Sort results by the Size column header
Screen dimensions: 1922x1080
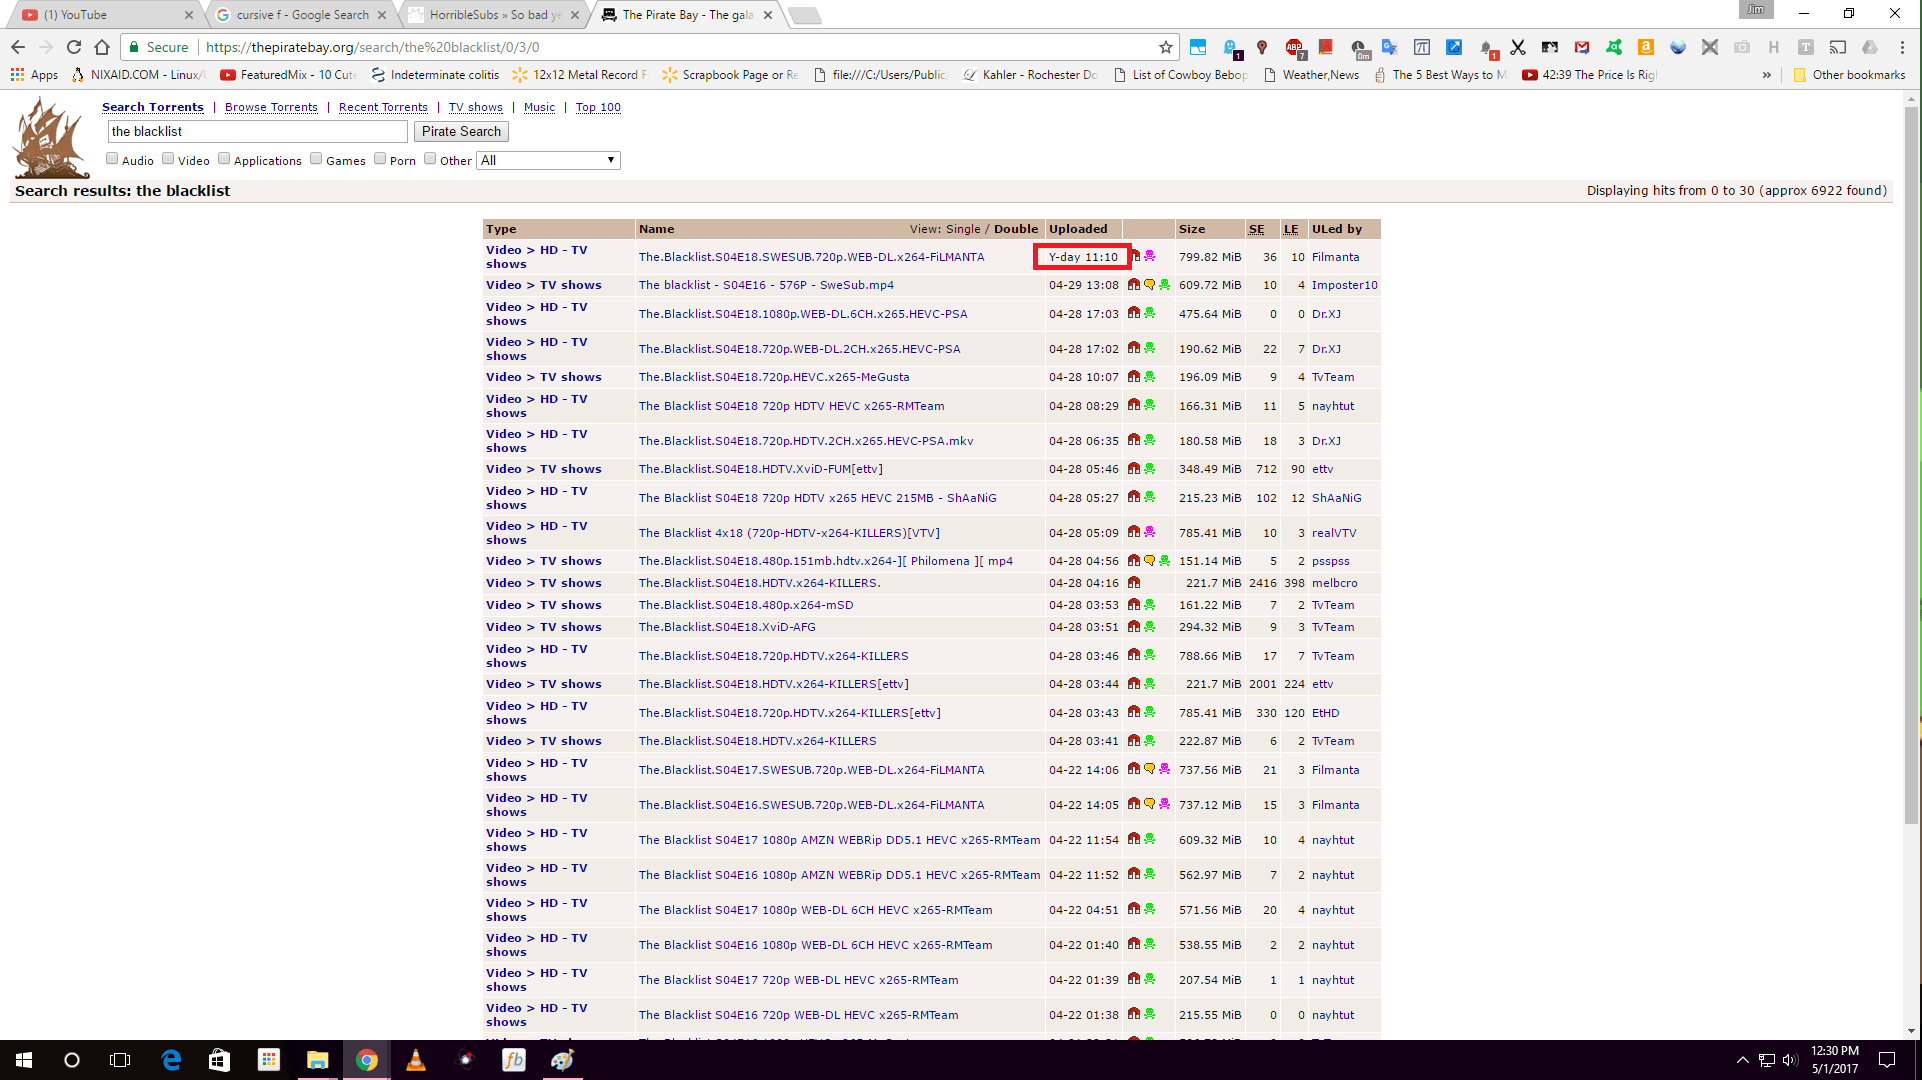click(x=1191, y=229)
